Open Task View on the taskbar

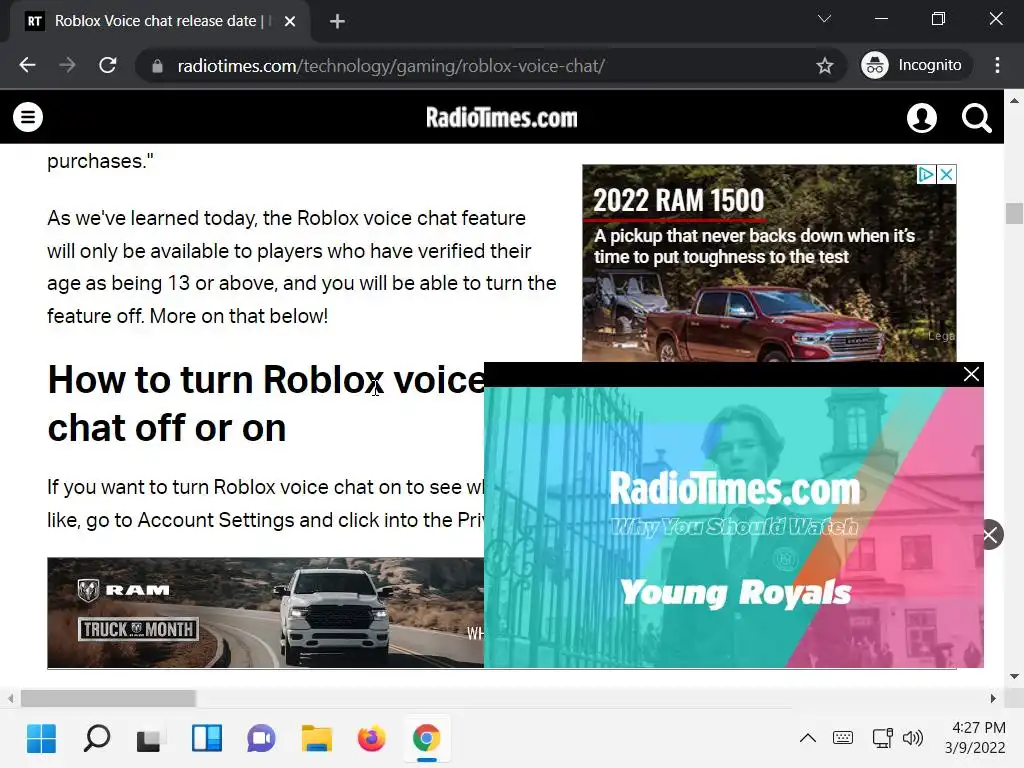150,739
